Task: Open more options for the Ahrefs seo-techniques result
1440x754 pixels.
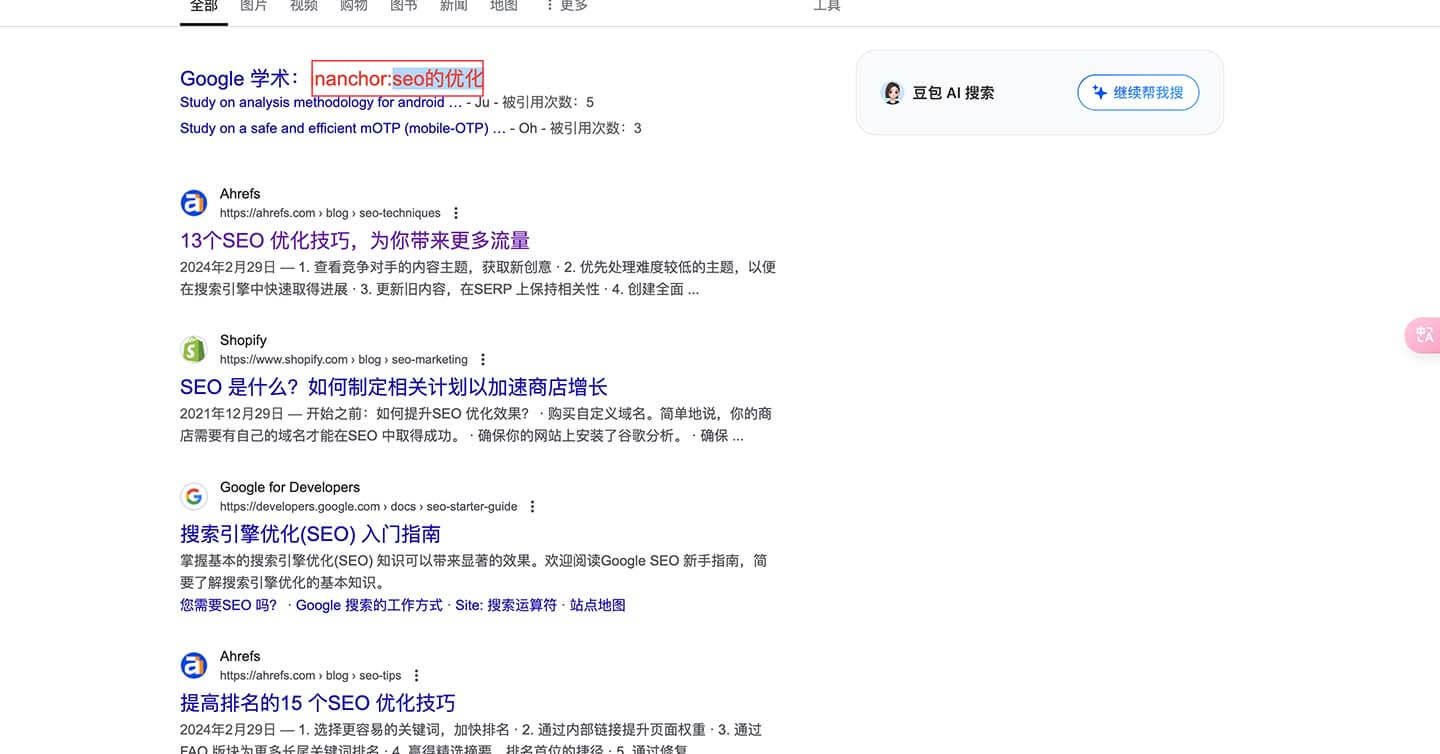Action: (456, 213)
